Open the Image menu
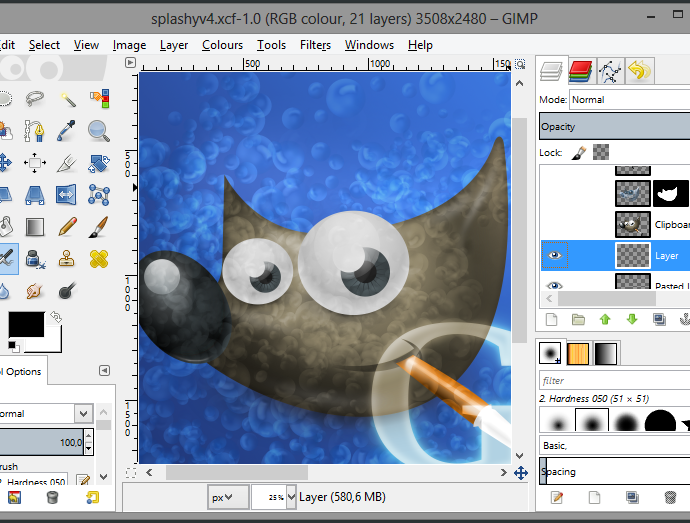Viewport: 690px width, 523px height. [129, 45]
